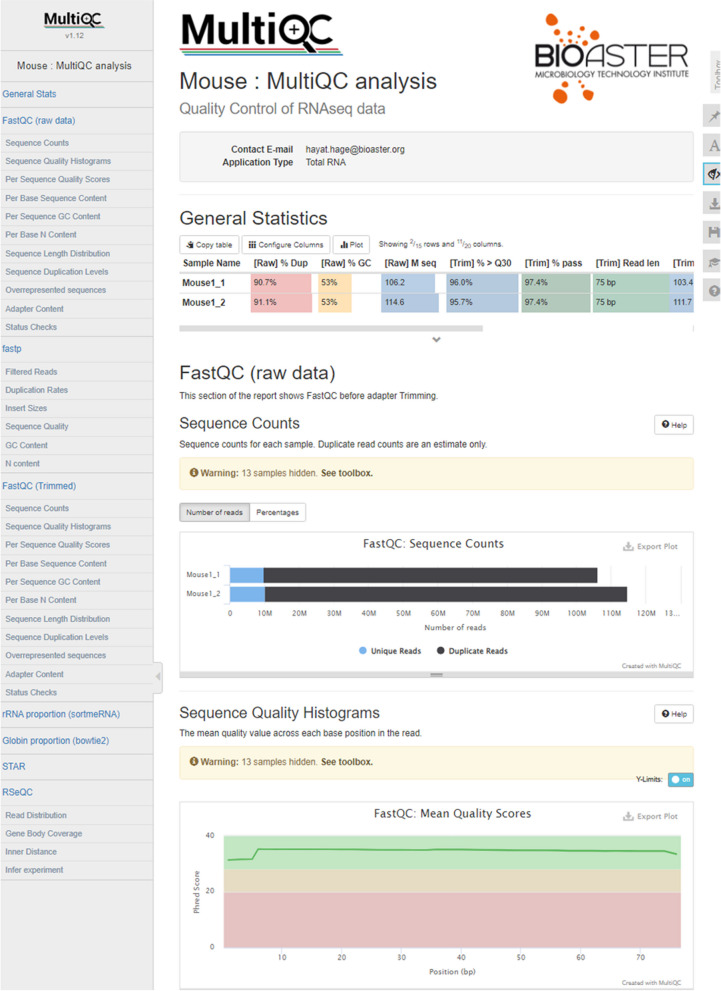Sort by the [Raw] % Dup column
The height and width of the screenshot is (991, 721).
point(281,264)
